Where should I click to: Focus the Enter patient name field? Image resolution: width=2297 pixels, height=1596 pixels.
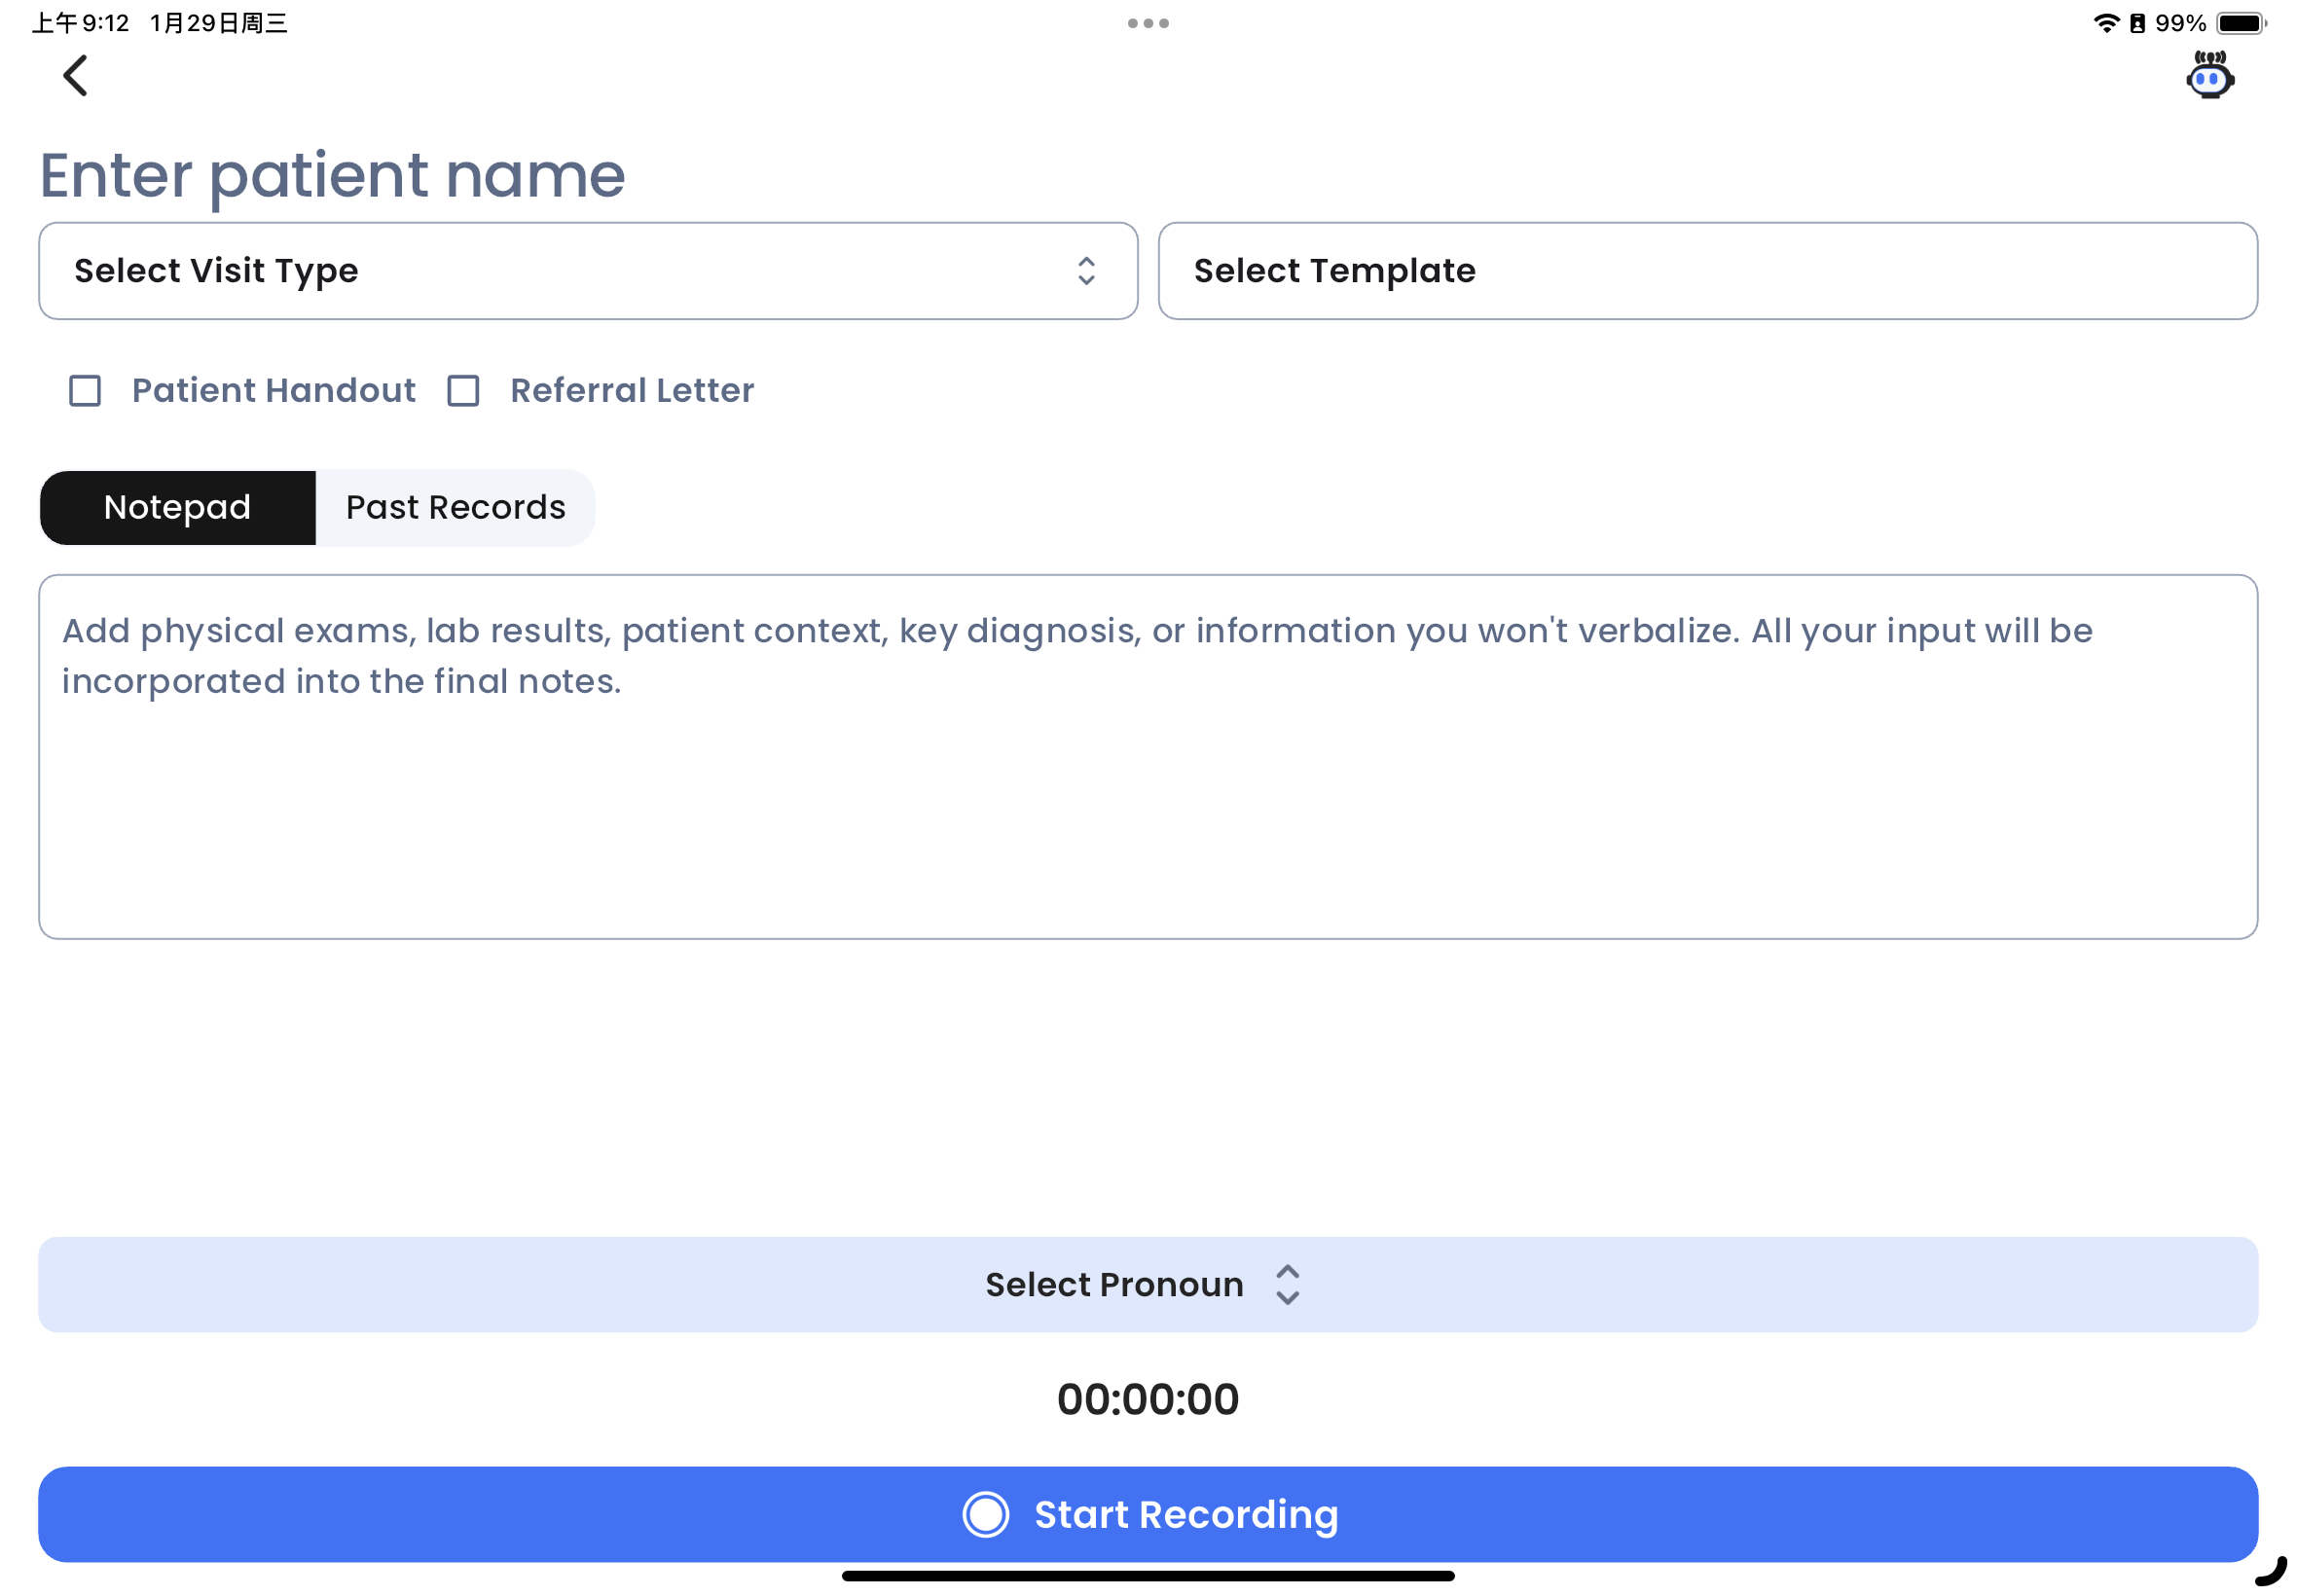click(333, 175)
